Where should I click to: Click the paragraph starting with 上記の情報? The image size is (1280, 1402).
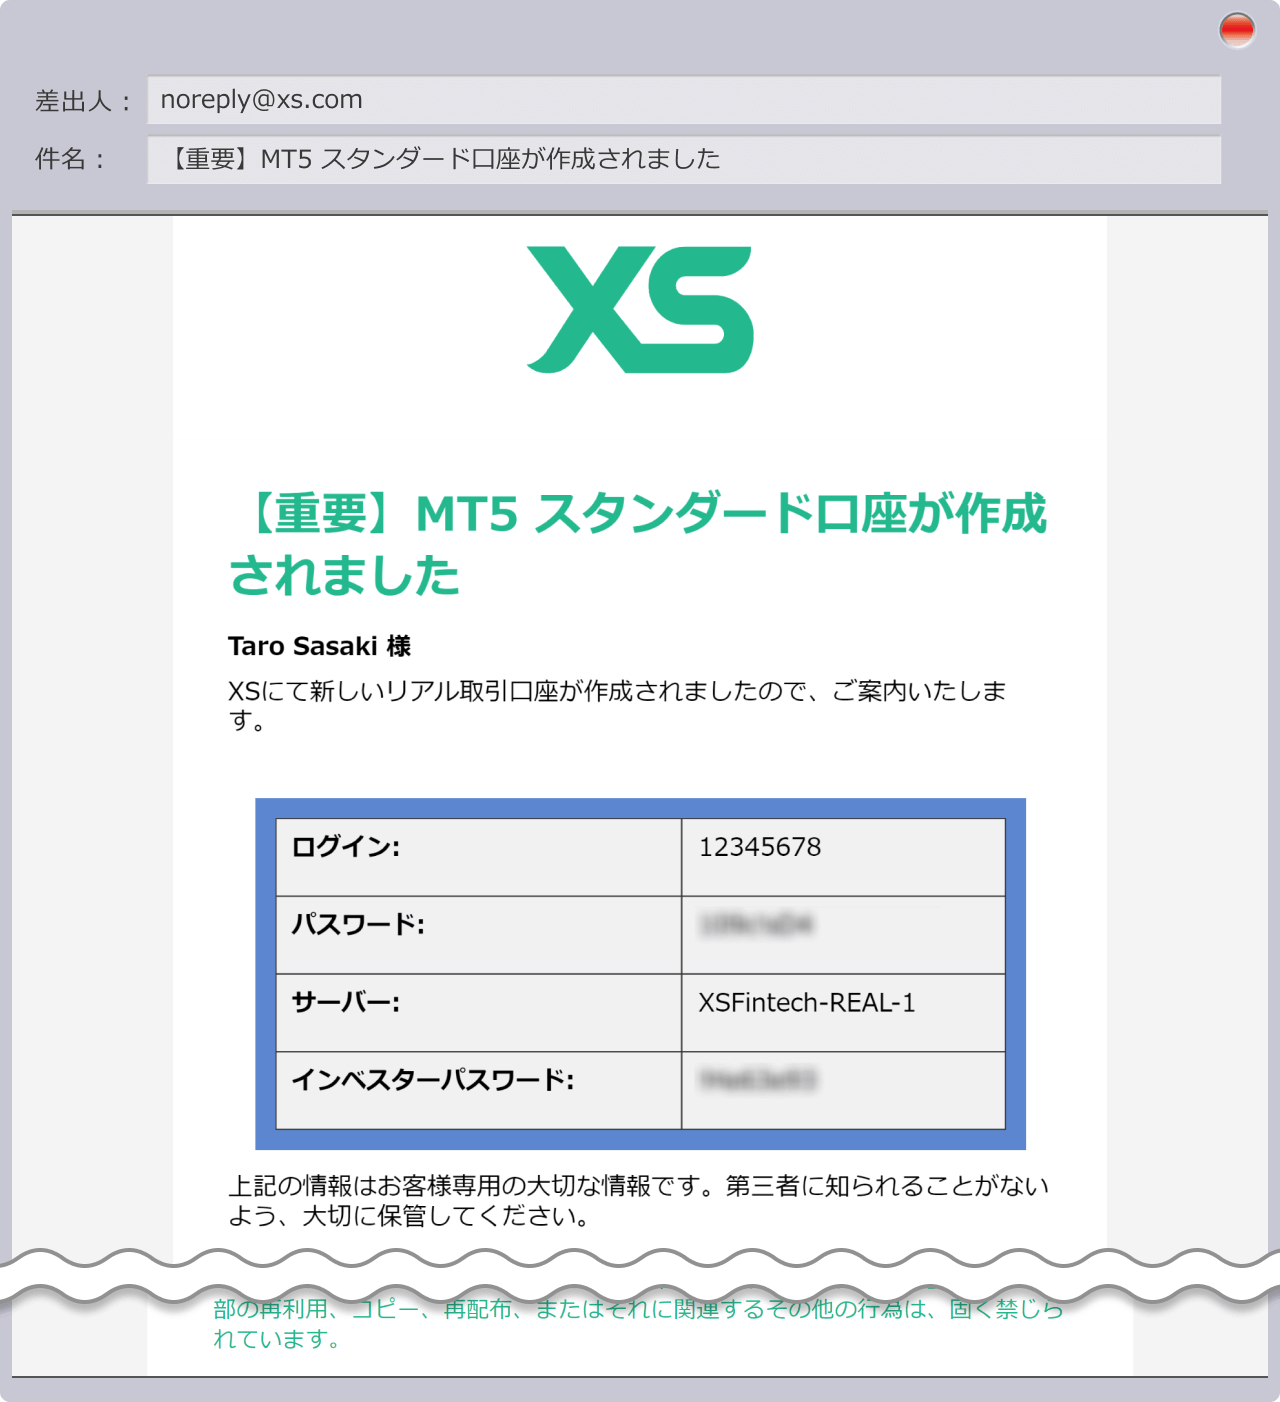pyautogui.click(x=638, y=1201)
